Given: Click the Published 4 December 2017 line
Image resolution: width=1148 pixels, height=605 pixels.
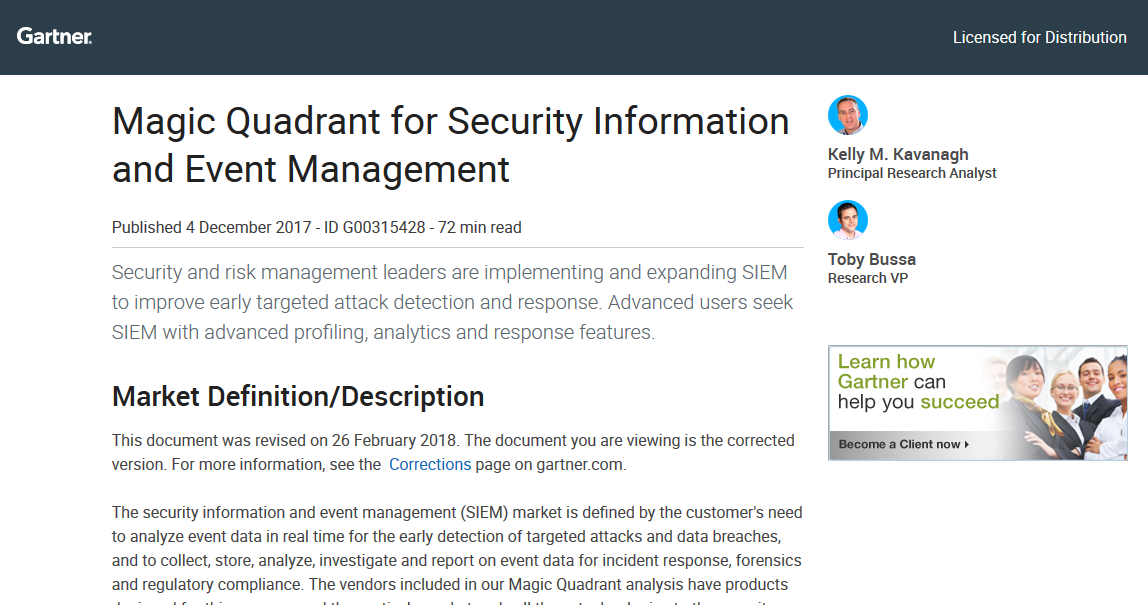Looking at the screenshot, I should point(316,228).
